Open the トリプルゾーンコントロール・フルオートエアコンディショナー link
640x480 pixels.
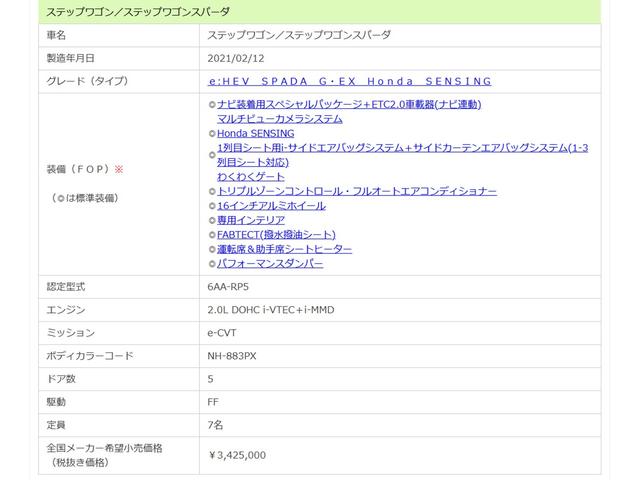click(356, 191)
